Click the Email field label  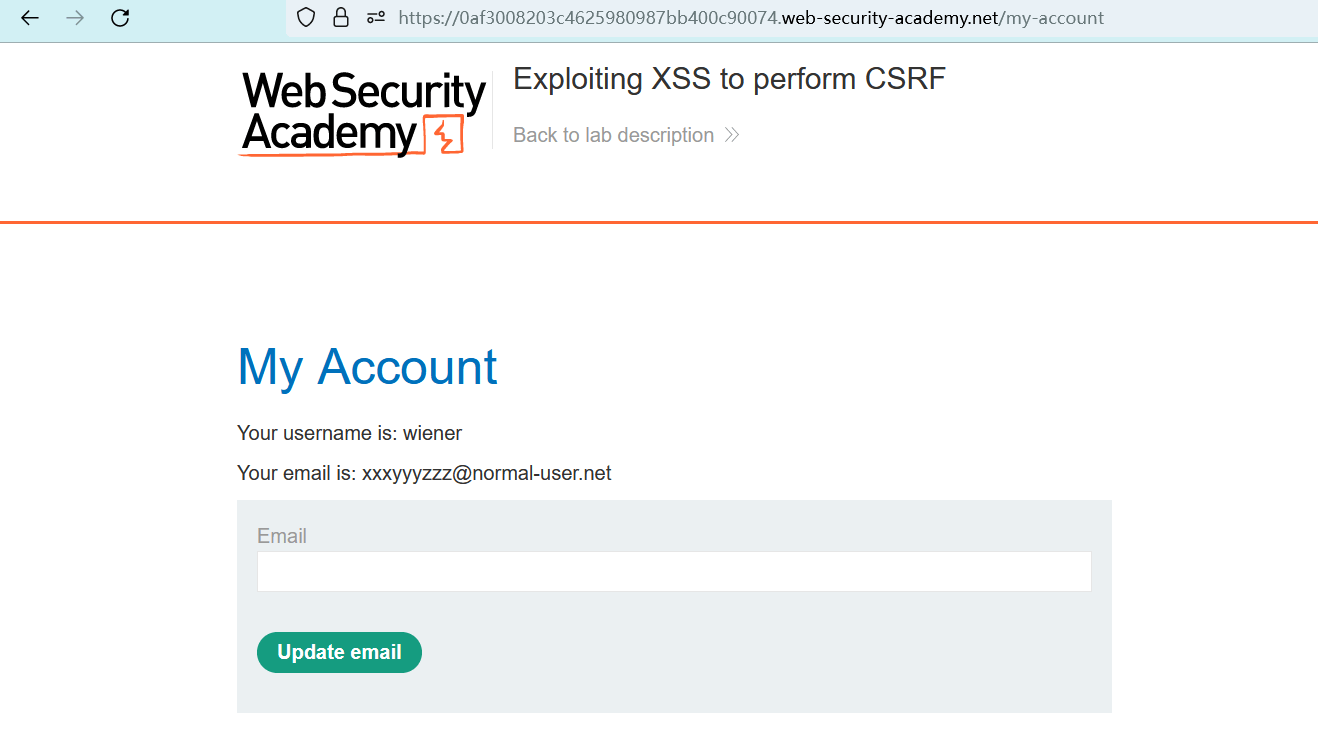(282, 536)
